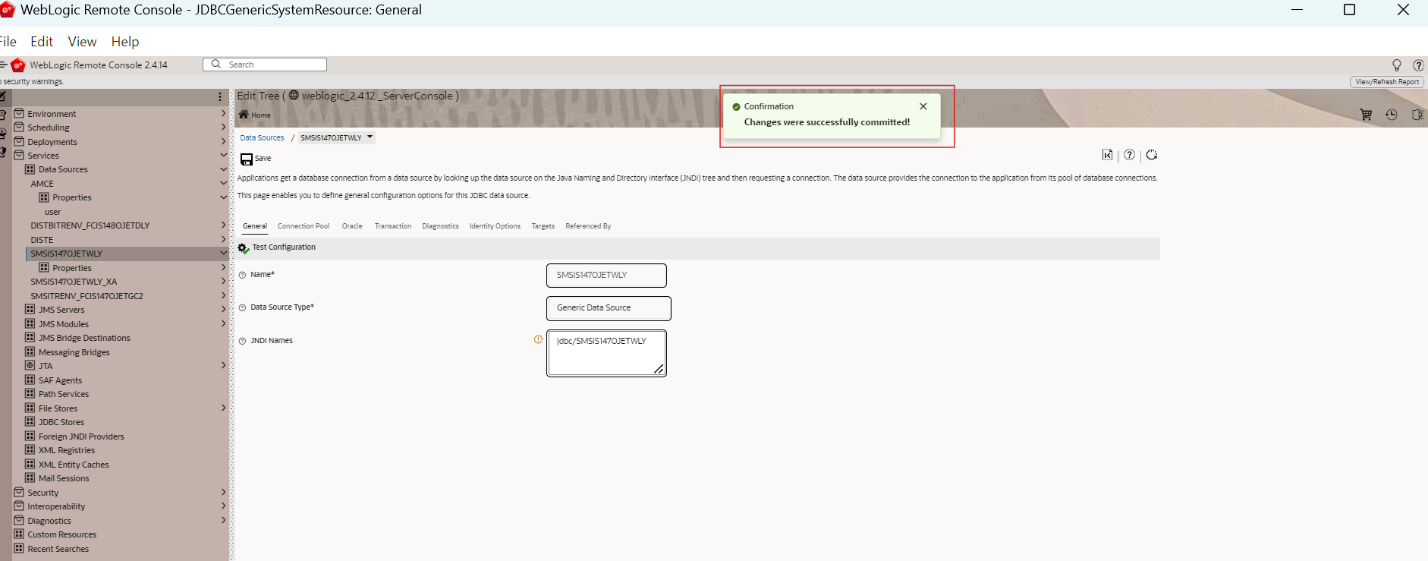Click the page help question mark icon
The height and width of the screenshot is (561, 1428).
coord(1130,155)
